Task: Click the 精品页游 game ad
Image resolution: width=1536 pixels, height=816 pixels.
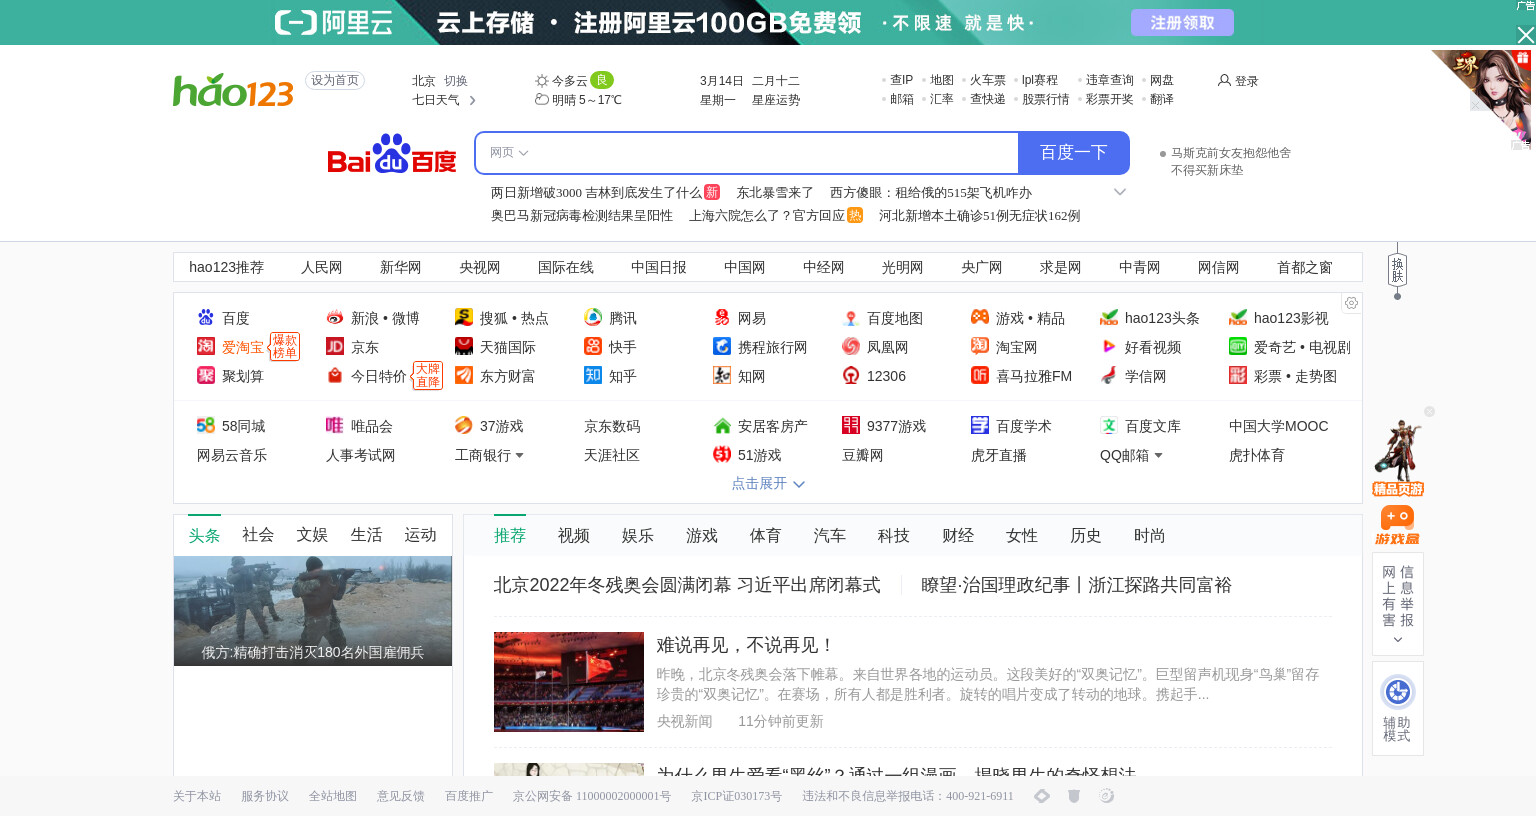Action: (1397, 457)
